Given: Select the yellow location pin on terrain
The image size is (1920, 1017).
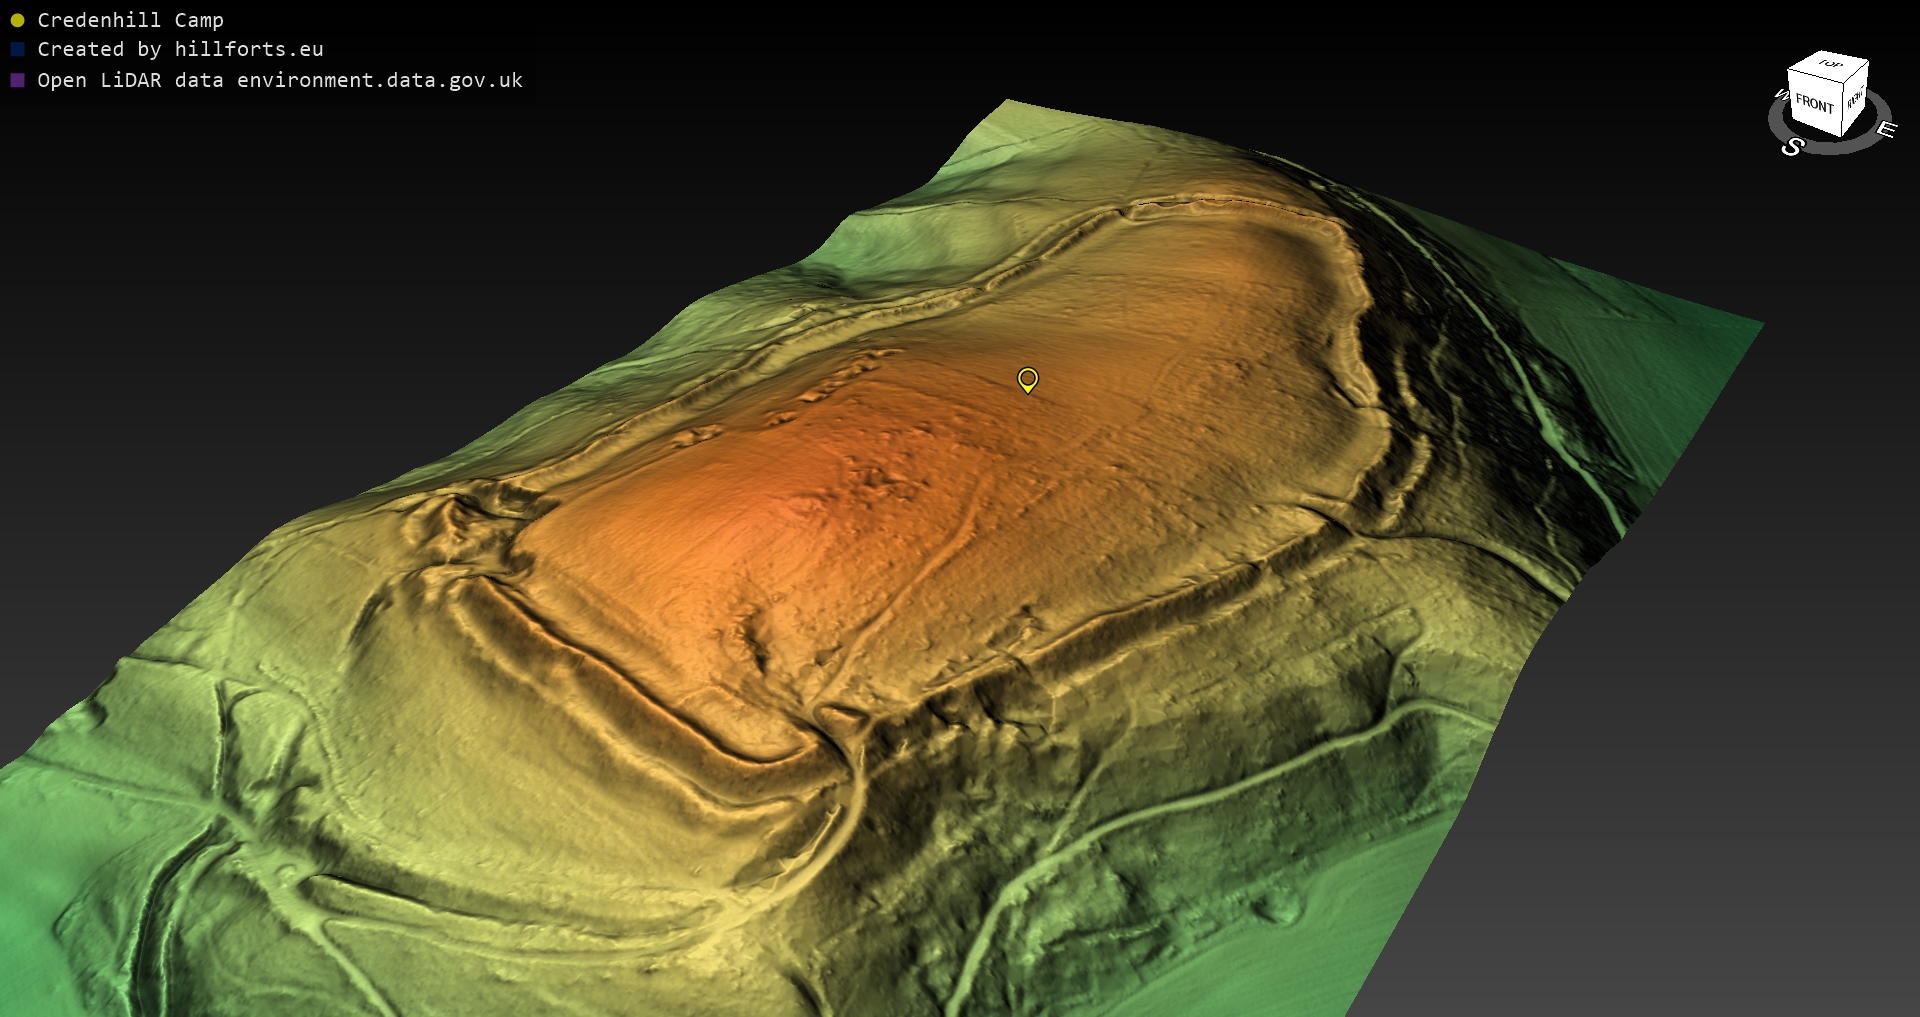Looking at the screenshot, I should tap(1027, 379).
